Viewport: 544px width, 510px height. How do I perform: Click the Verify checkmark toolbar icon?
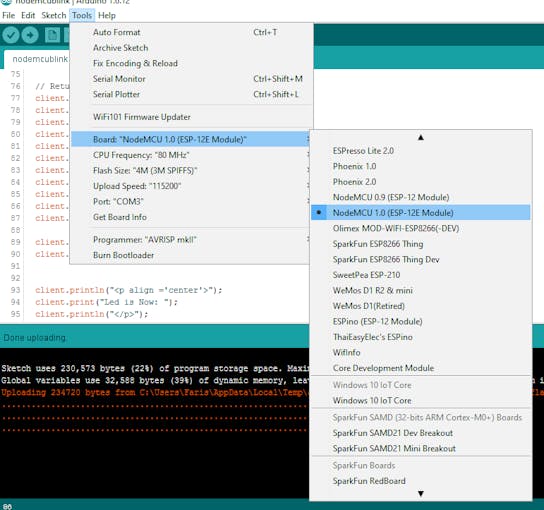(x=10, y=35)
